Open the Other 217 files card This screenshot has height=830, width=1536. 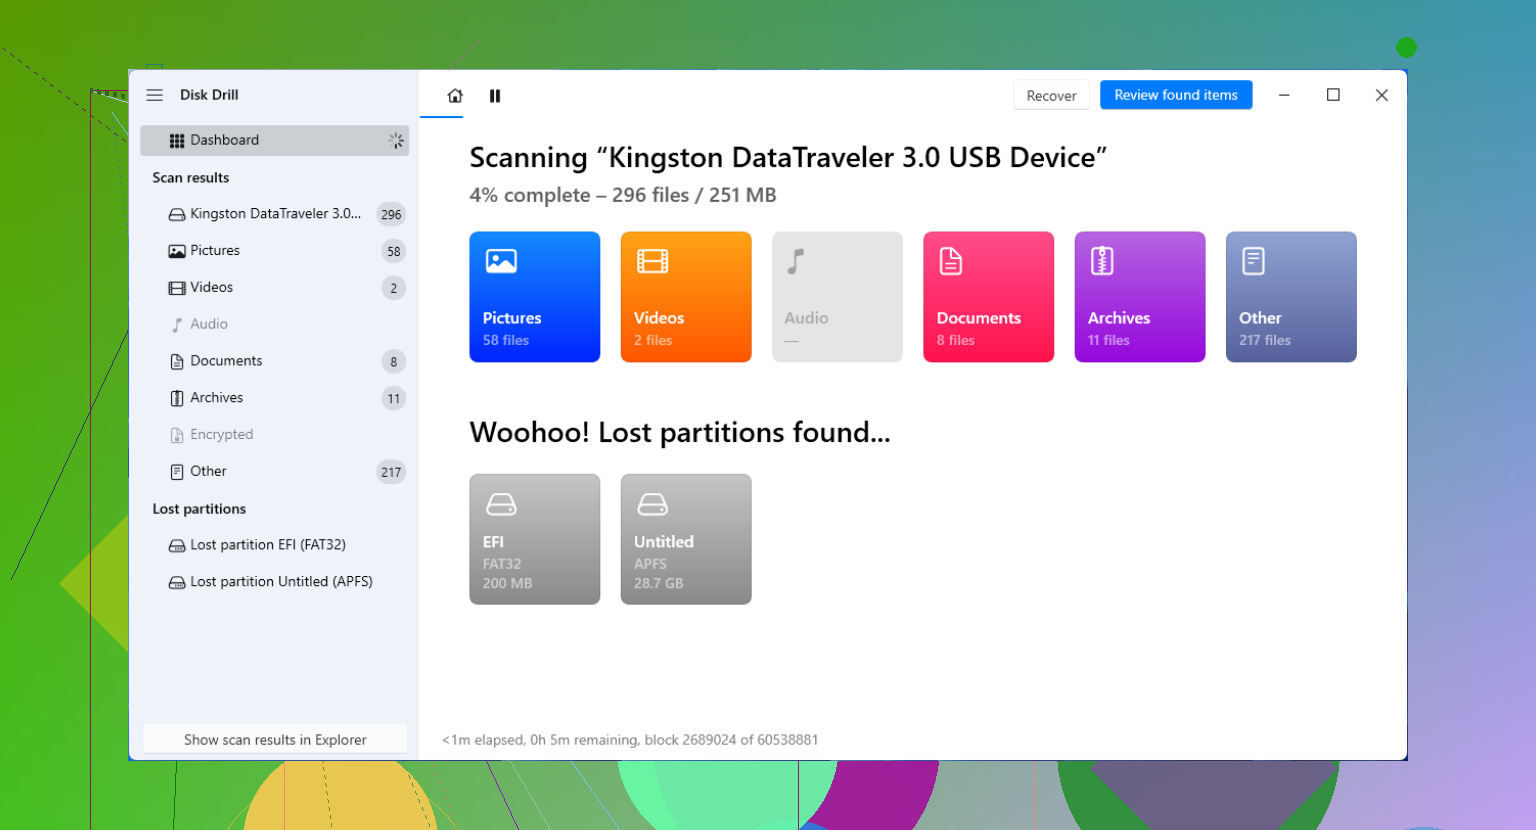1291,297
